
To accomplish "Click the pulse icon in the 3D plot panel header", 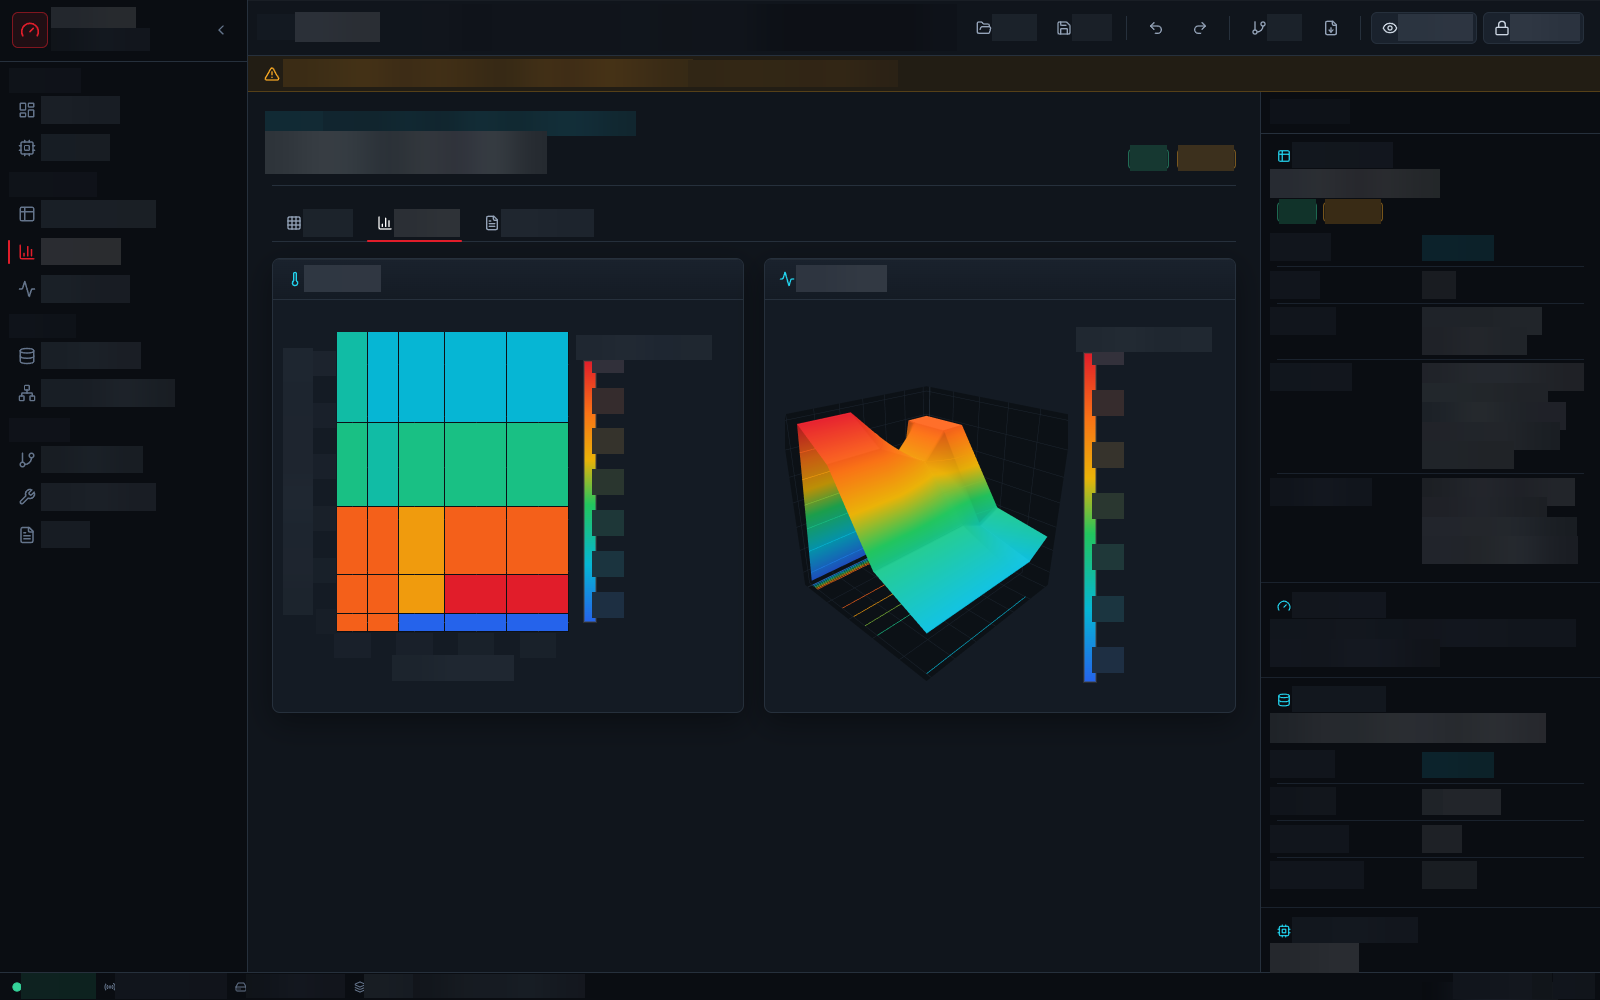I will click(787, 279).
